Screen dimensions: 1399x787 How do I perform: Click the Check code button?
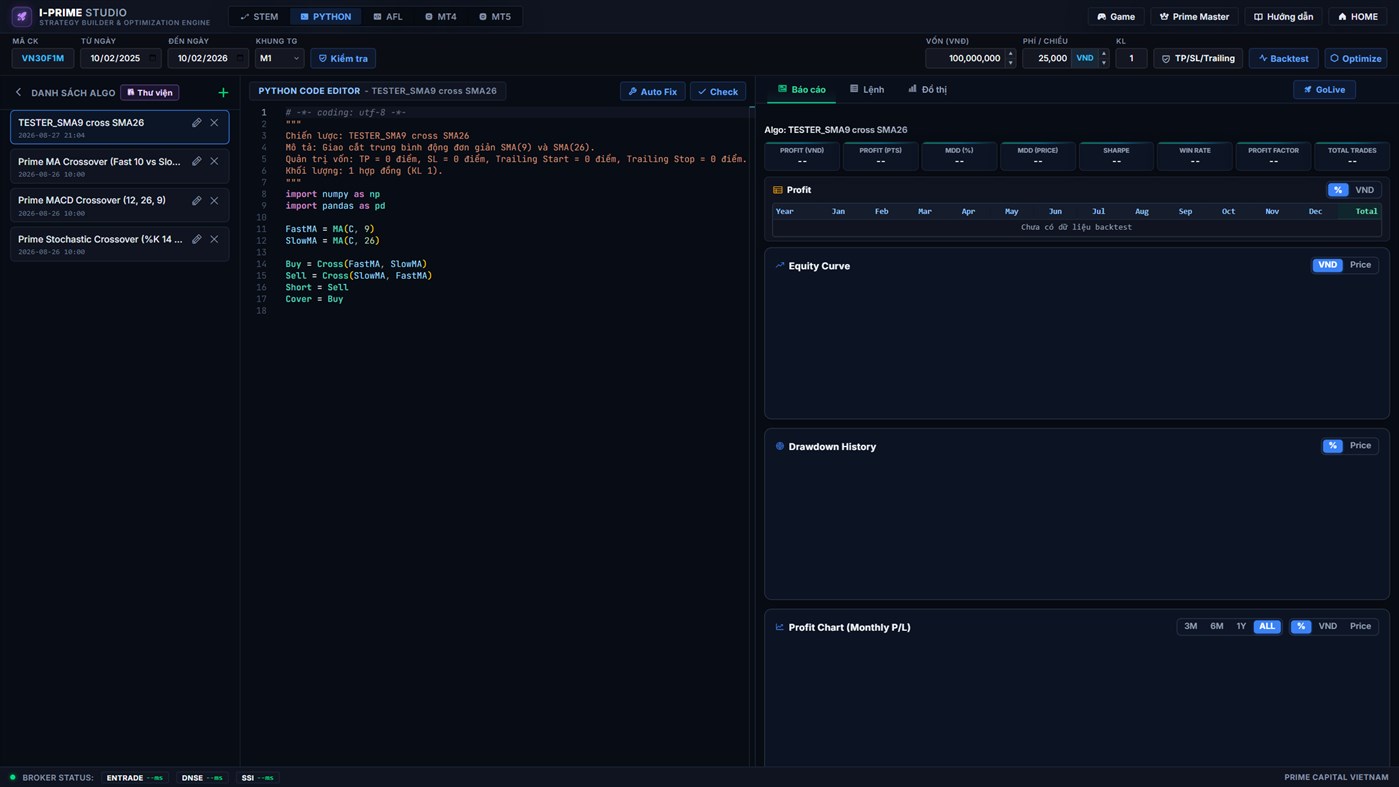click(718, 92)
